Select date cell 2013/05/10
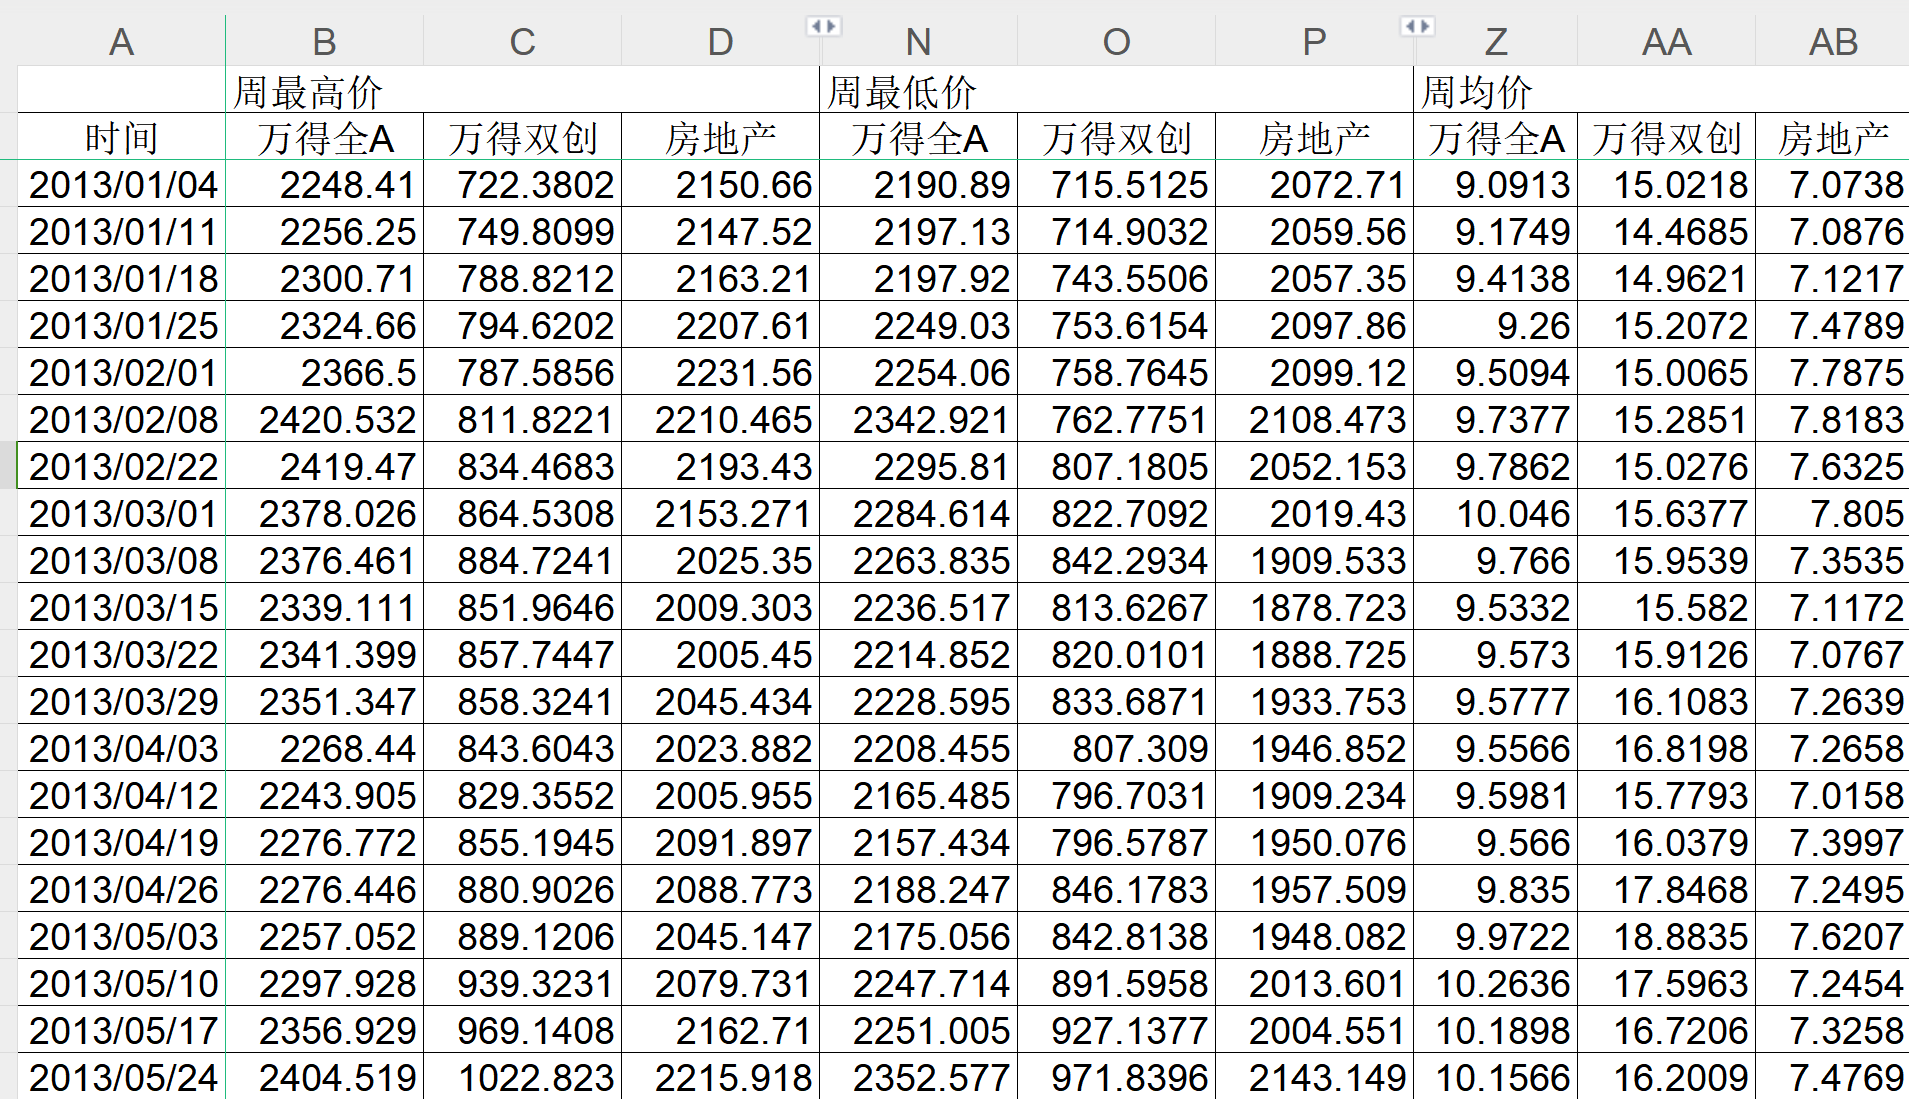This screenshot has height=1099, width=1909. (x=122, y=983)
